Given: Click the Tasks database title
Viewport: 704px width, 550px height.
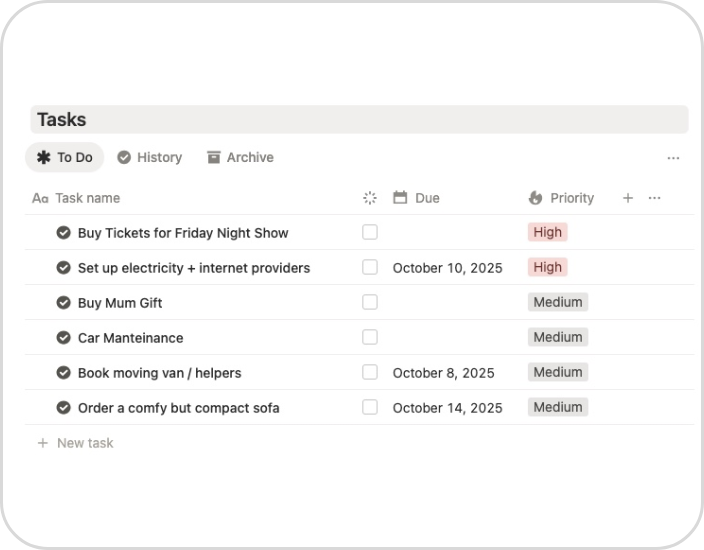Looking at the screenshot, I should 62,120.
